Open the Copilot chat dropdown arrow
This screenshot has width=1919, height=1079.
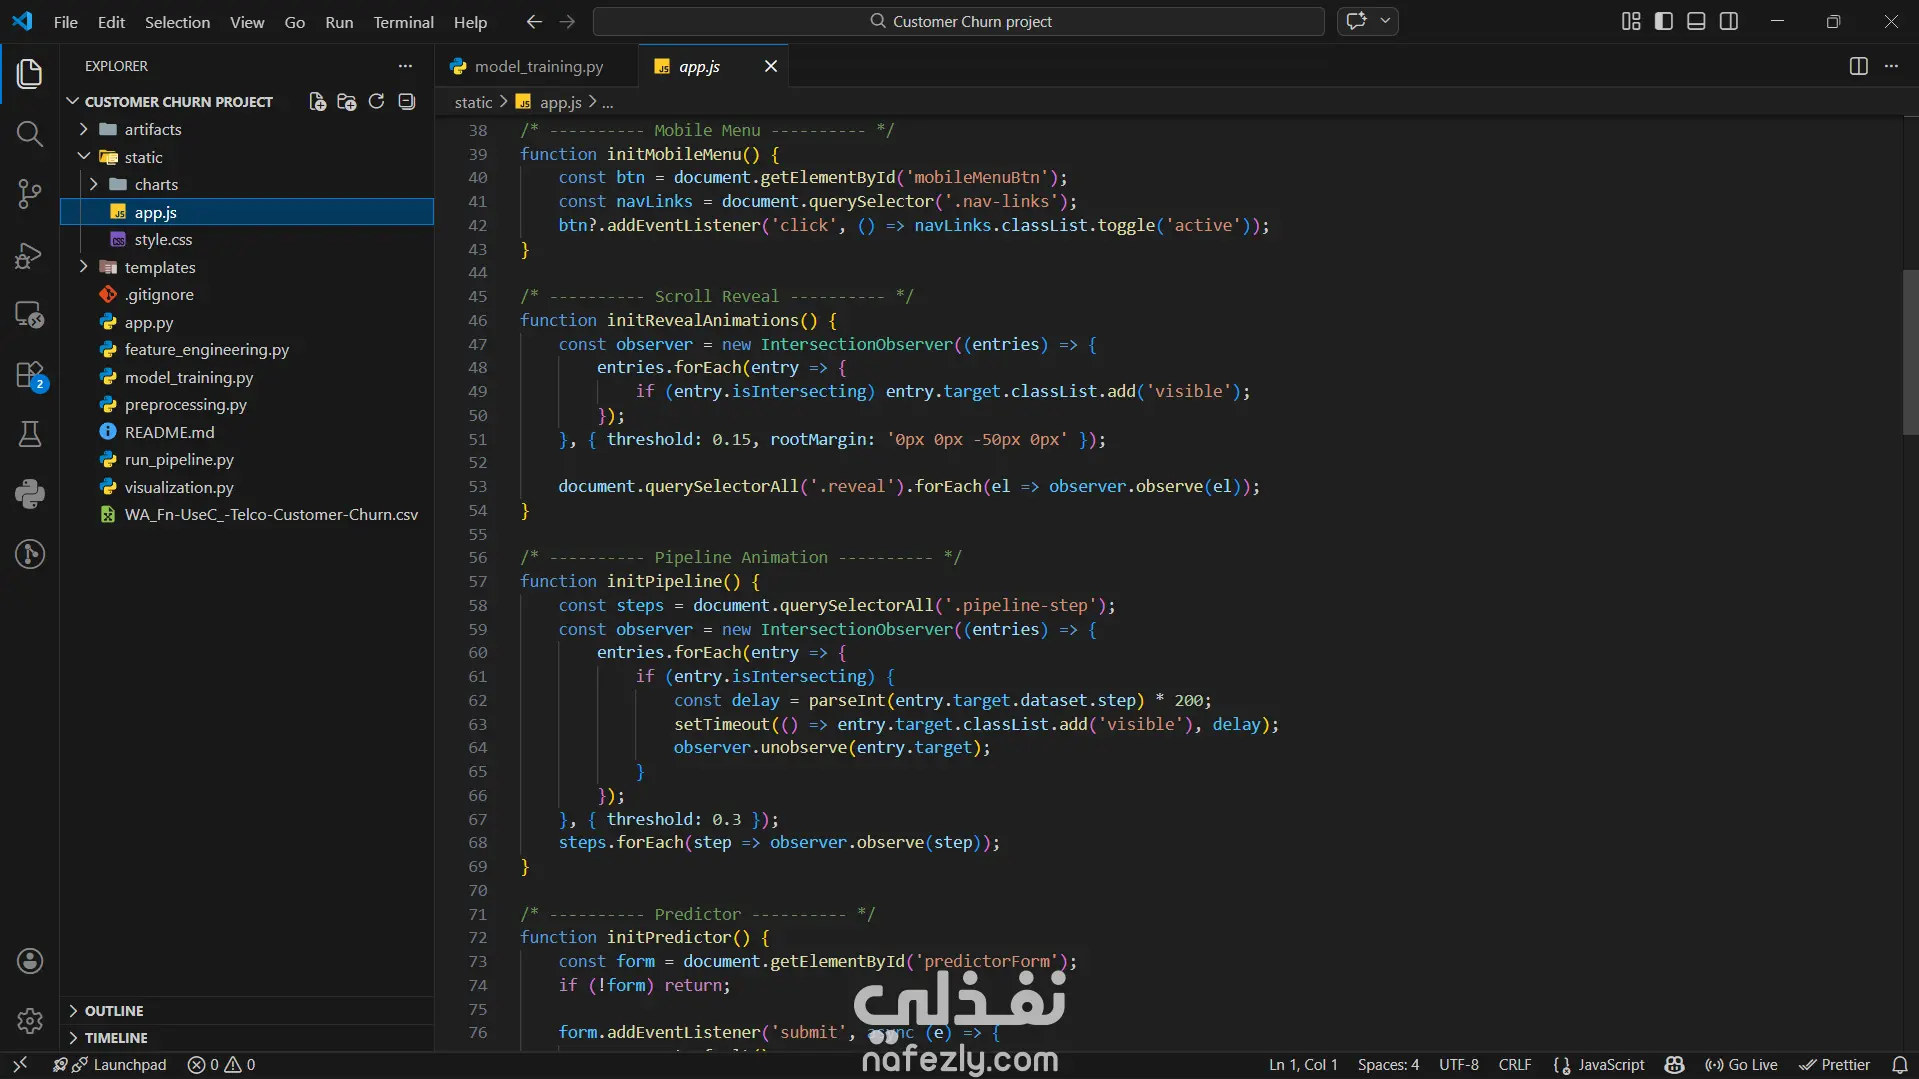[x=1385, y=22]
